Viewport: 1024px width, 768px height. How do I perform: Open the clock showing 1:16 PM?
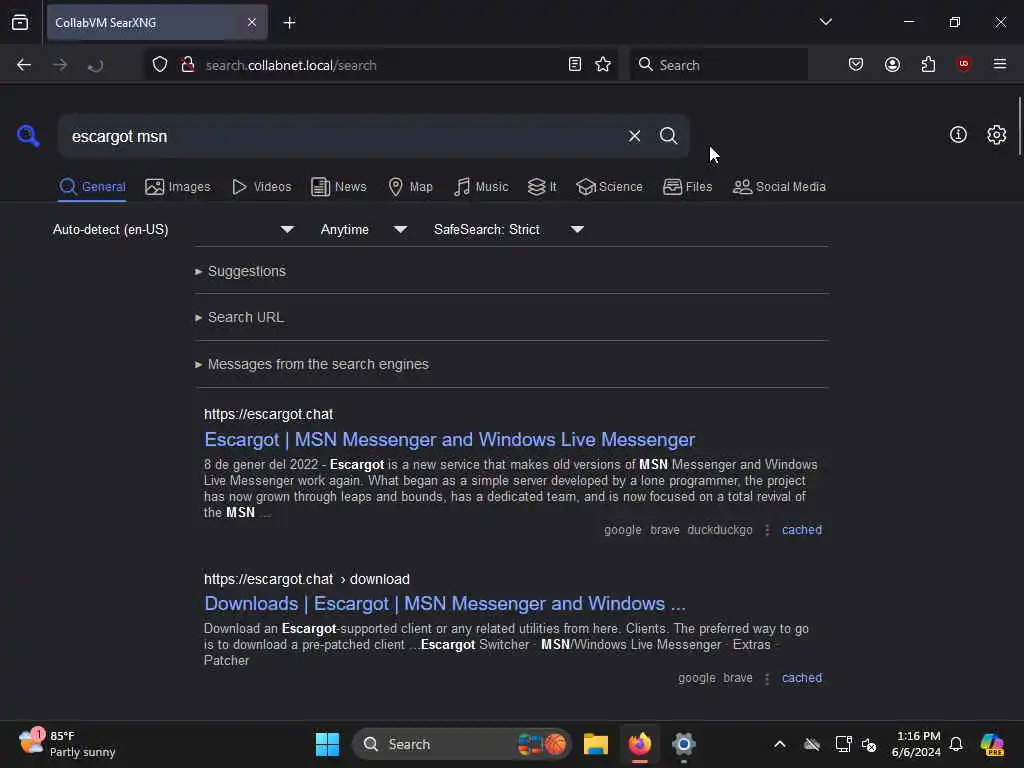click(x=916, y=744)
